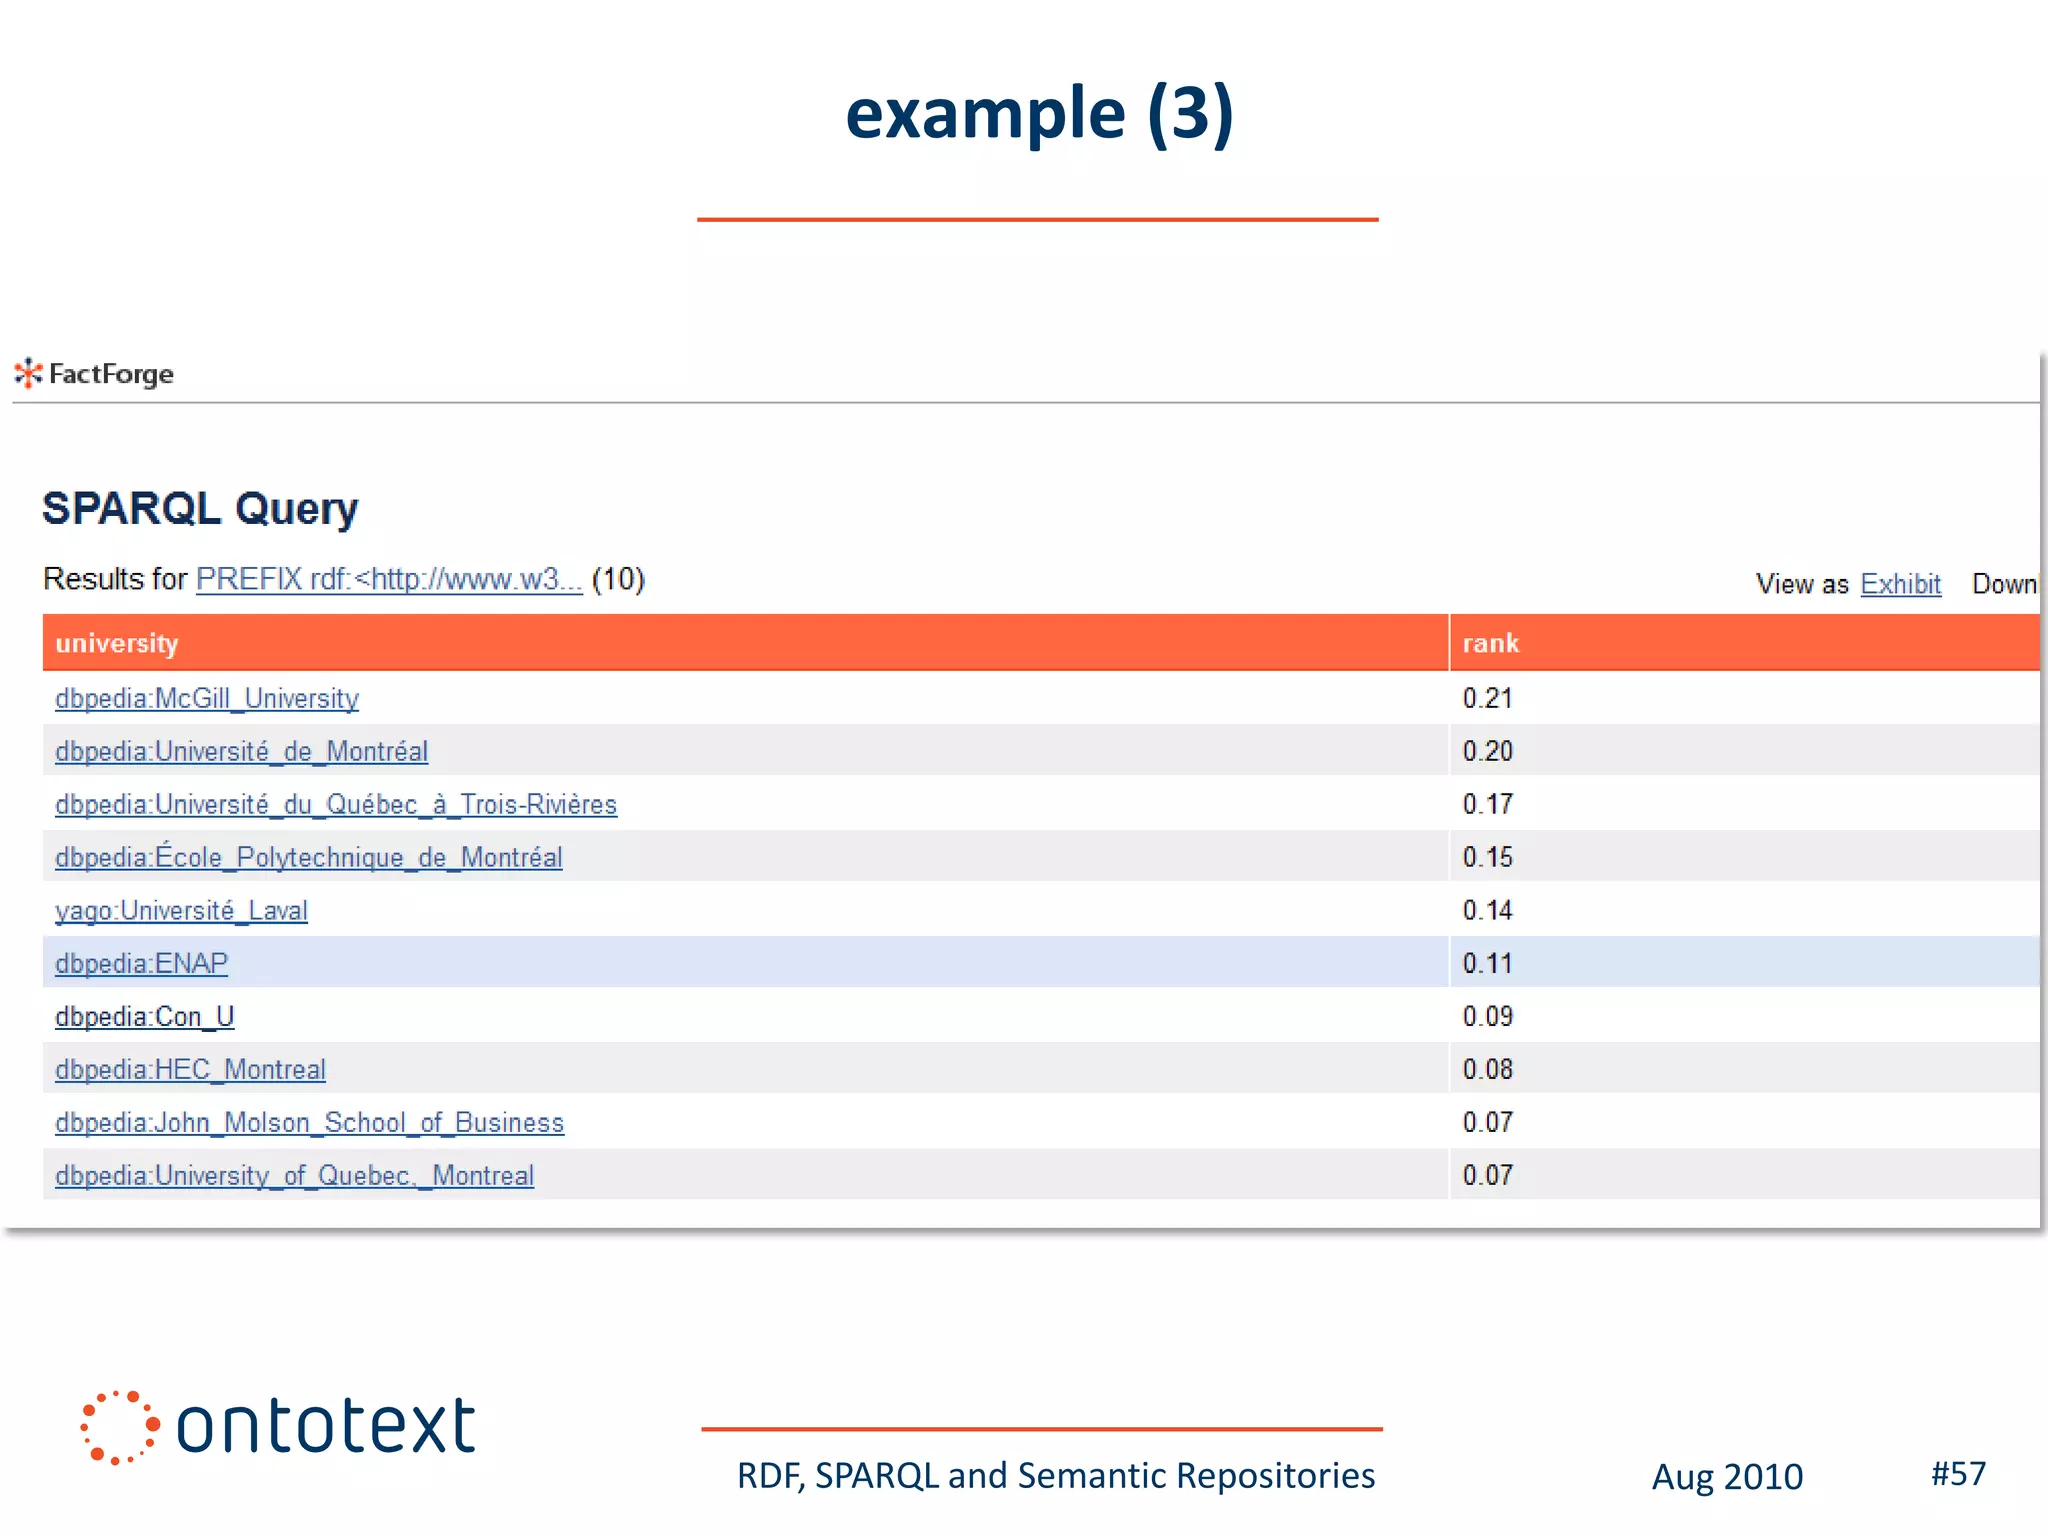Select rank 0.07 in John Molson row
Viewport: 2048px width, 1536px height.
[1487, 1122]
